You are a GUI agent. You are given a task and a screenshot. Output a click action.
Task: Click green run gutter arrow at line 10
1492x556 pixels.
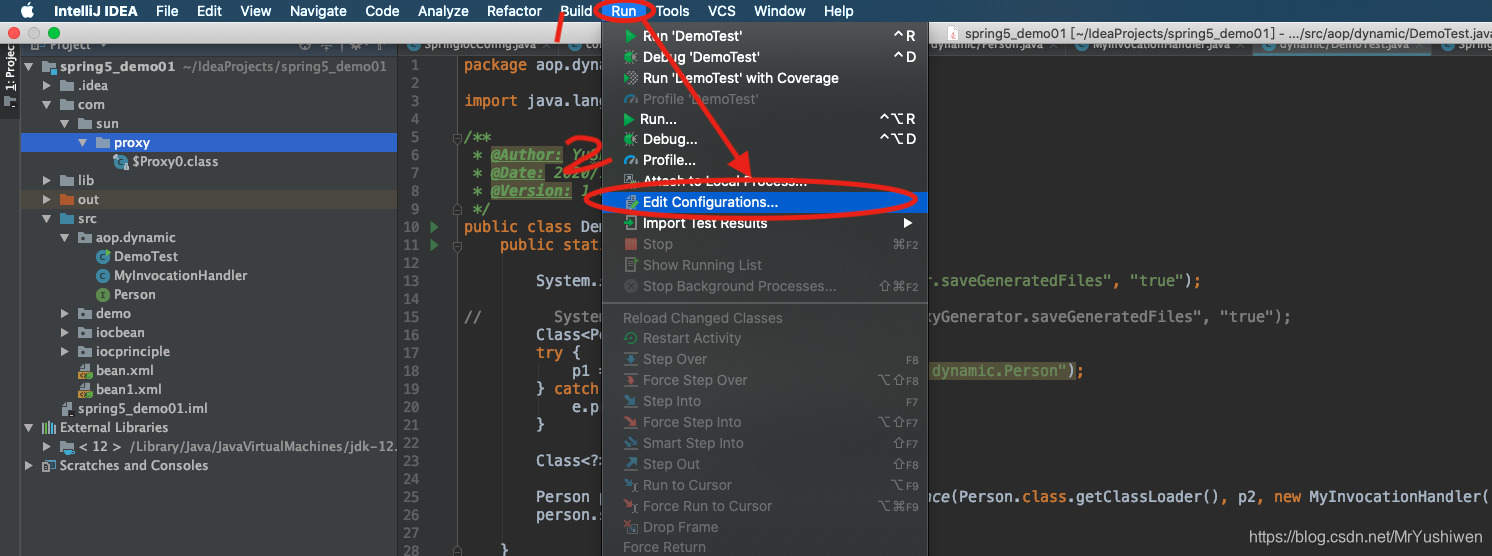pos(433,227)
